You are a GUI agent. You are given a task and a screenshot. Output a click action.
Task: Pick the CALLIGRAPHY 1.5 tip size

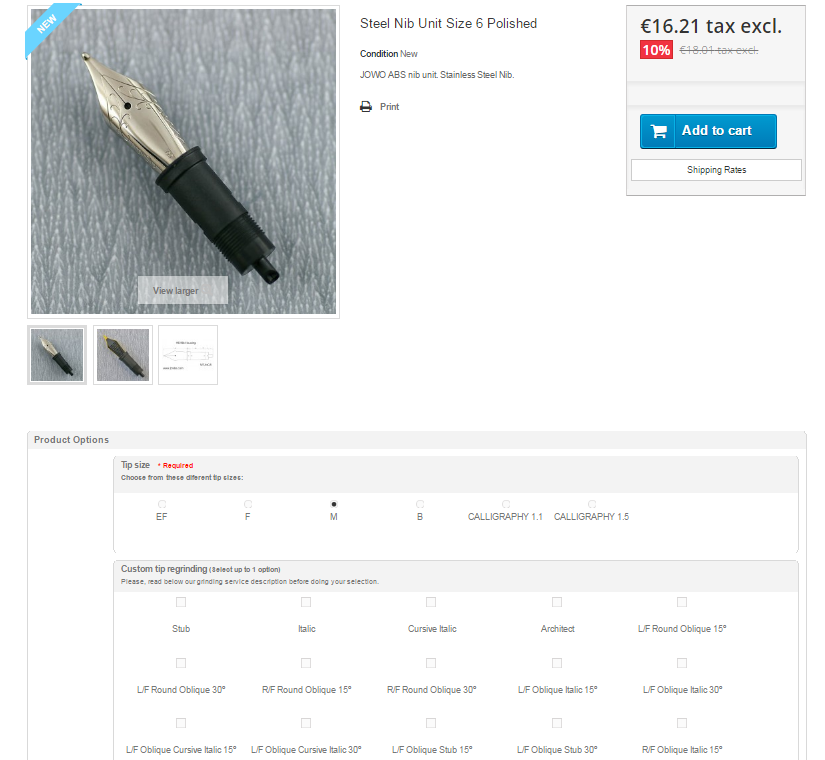pyautogui.click(x=592, y=504)
